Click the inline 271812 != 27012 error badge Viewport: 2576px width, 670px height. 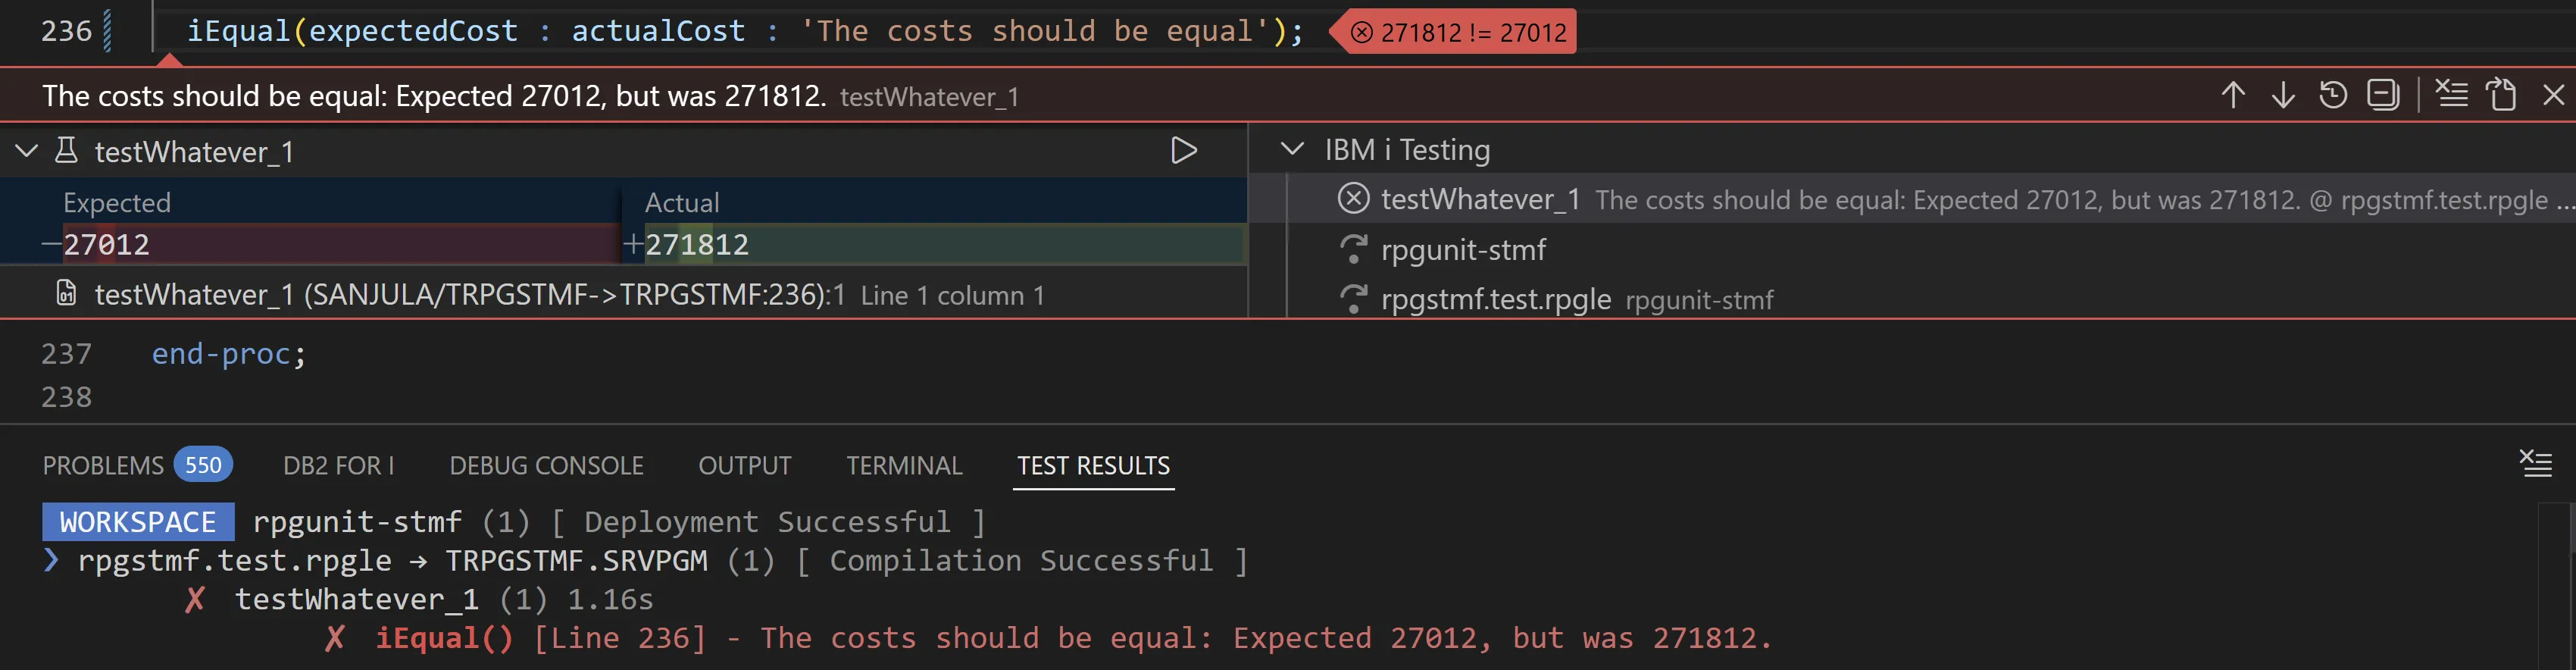[1460, 32]
